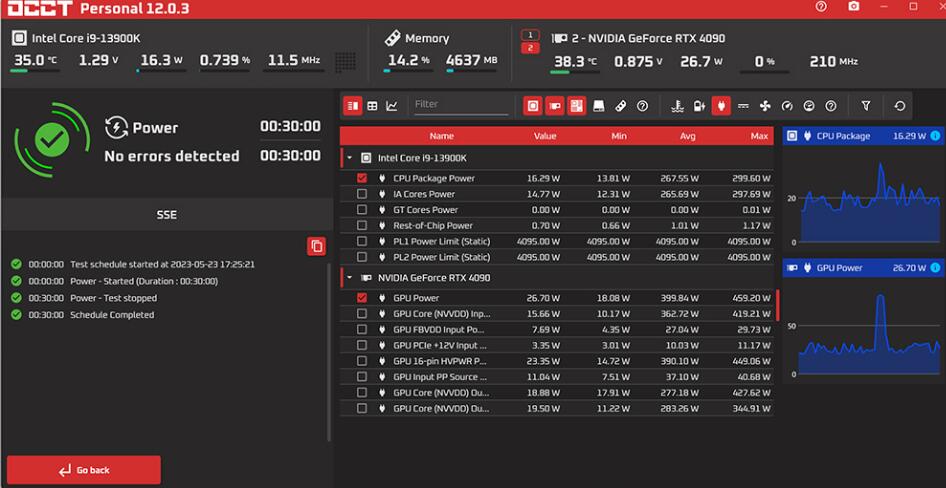Collapse the NVIDIA GeForce RTX 4090 group
946x488 pixels.
[350, 277]
